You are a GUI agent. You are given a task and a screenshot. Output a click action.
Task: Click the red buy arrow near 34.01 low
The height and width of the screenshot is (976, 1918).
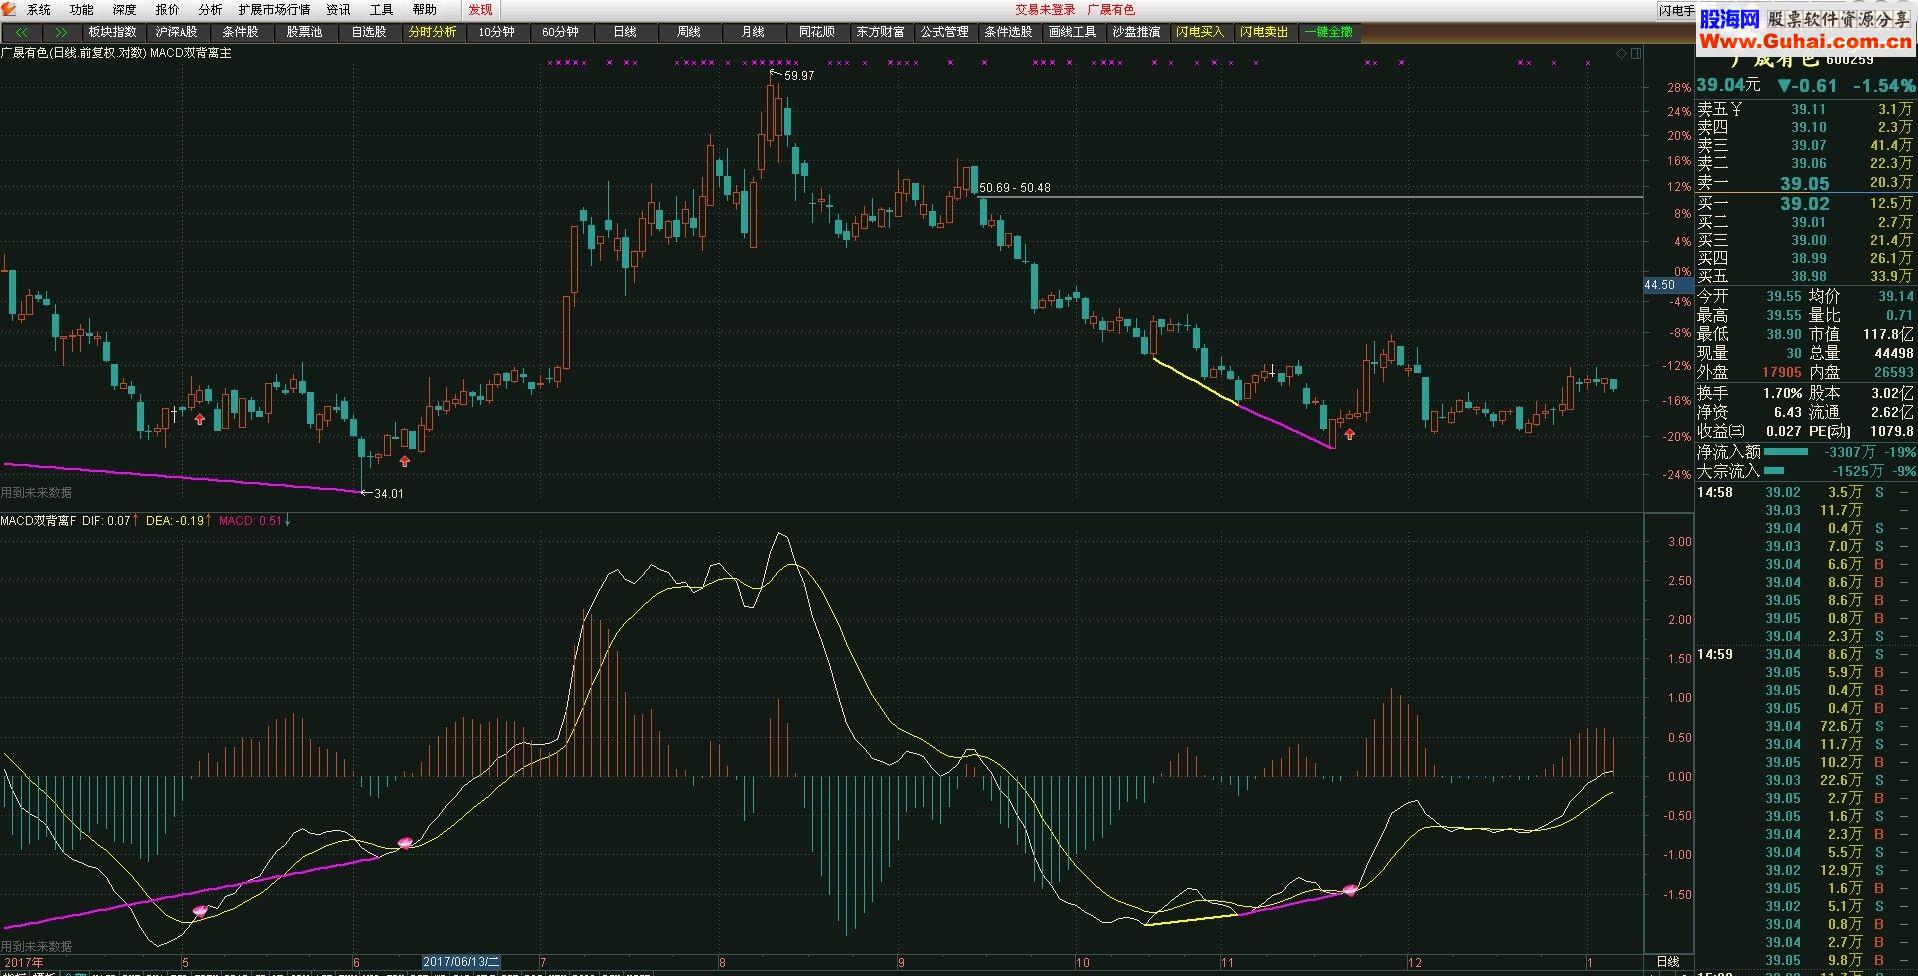[404, 461]
